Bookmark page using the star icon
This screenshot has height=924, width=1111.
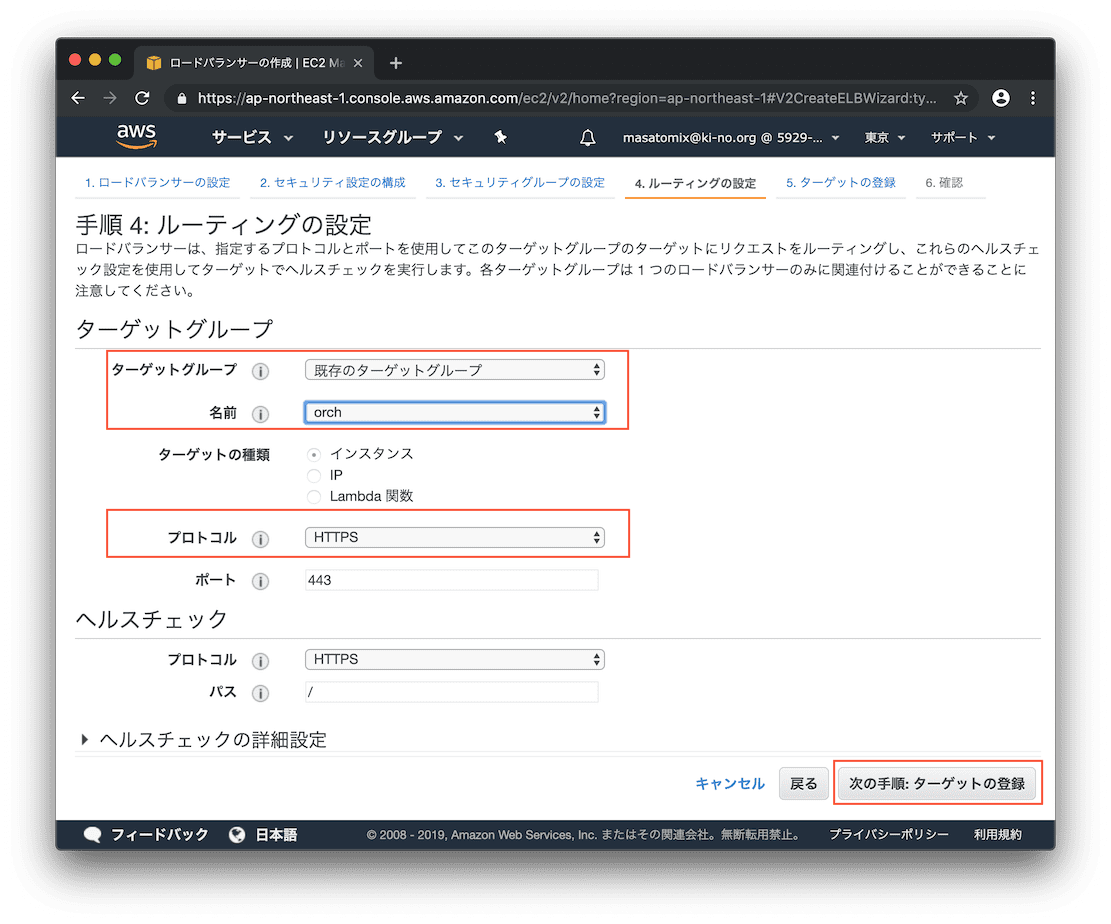coord(960,98)
